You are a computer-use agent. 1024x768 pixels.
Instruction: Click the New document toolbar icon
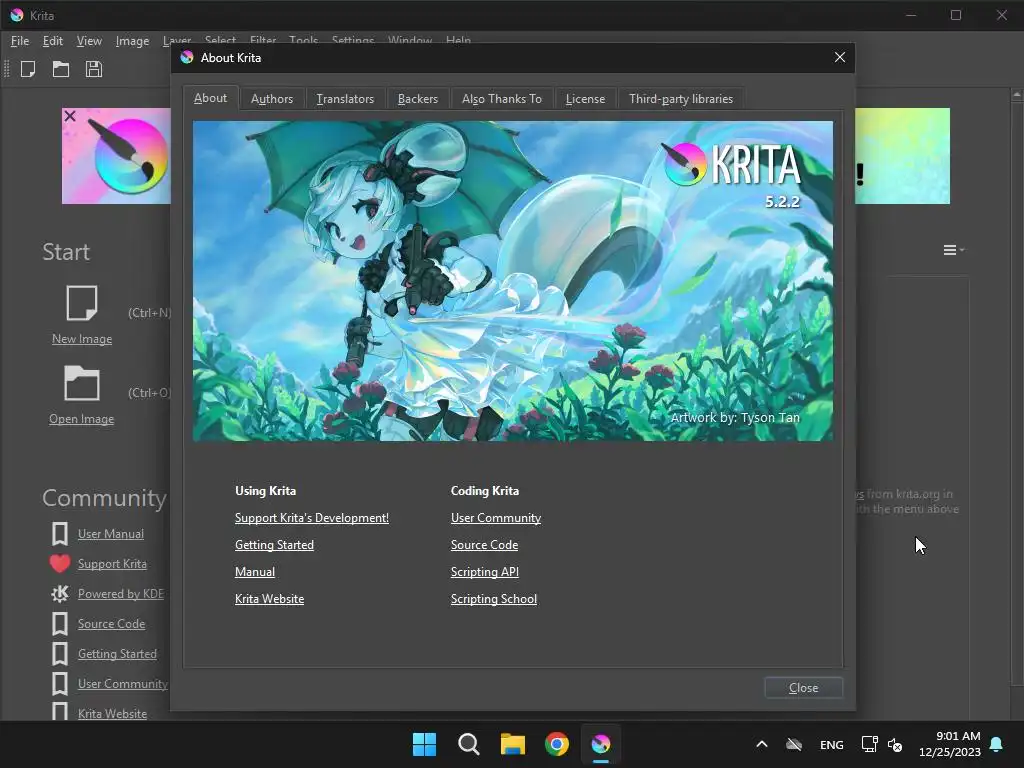(x=28, y=69)
